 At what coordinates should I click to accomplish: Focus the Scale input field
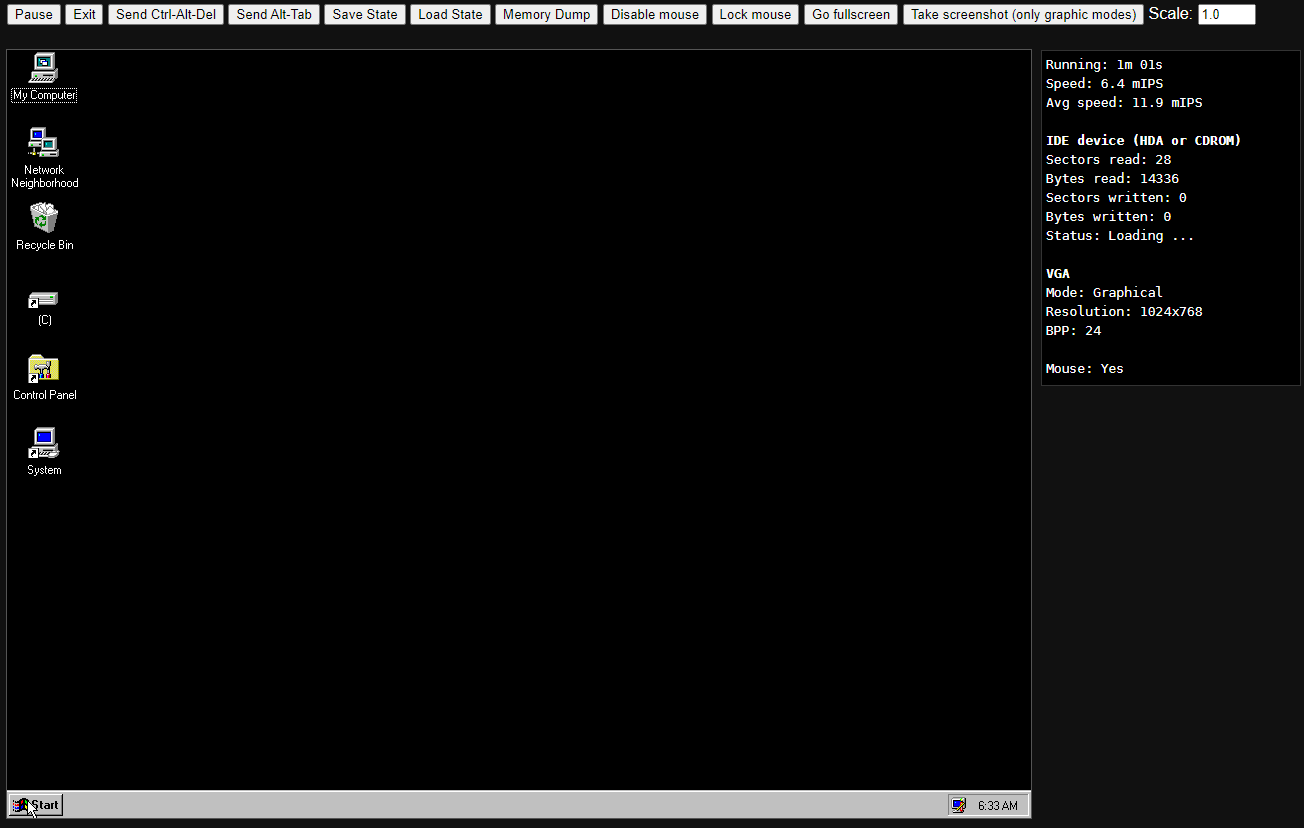(x=1226, y=15)
